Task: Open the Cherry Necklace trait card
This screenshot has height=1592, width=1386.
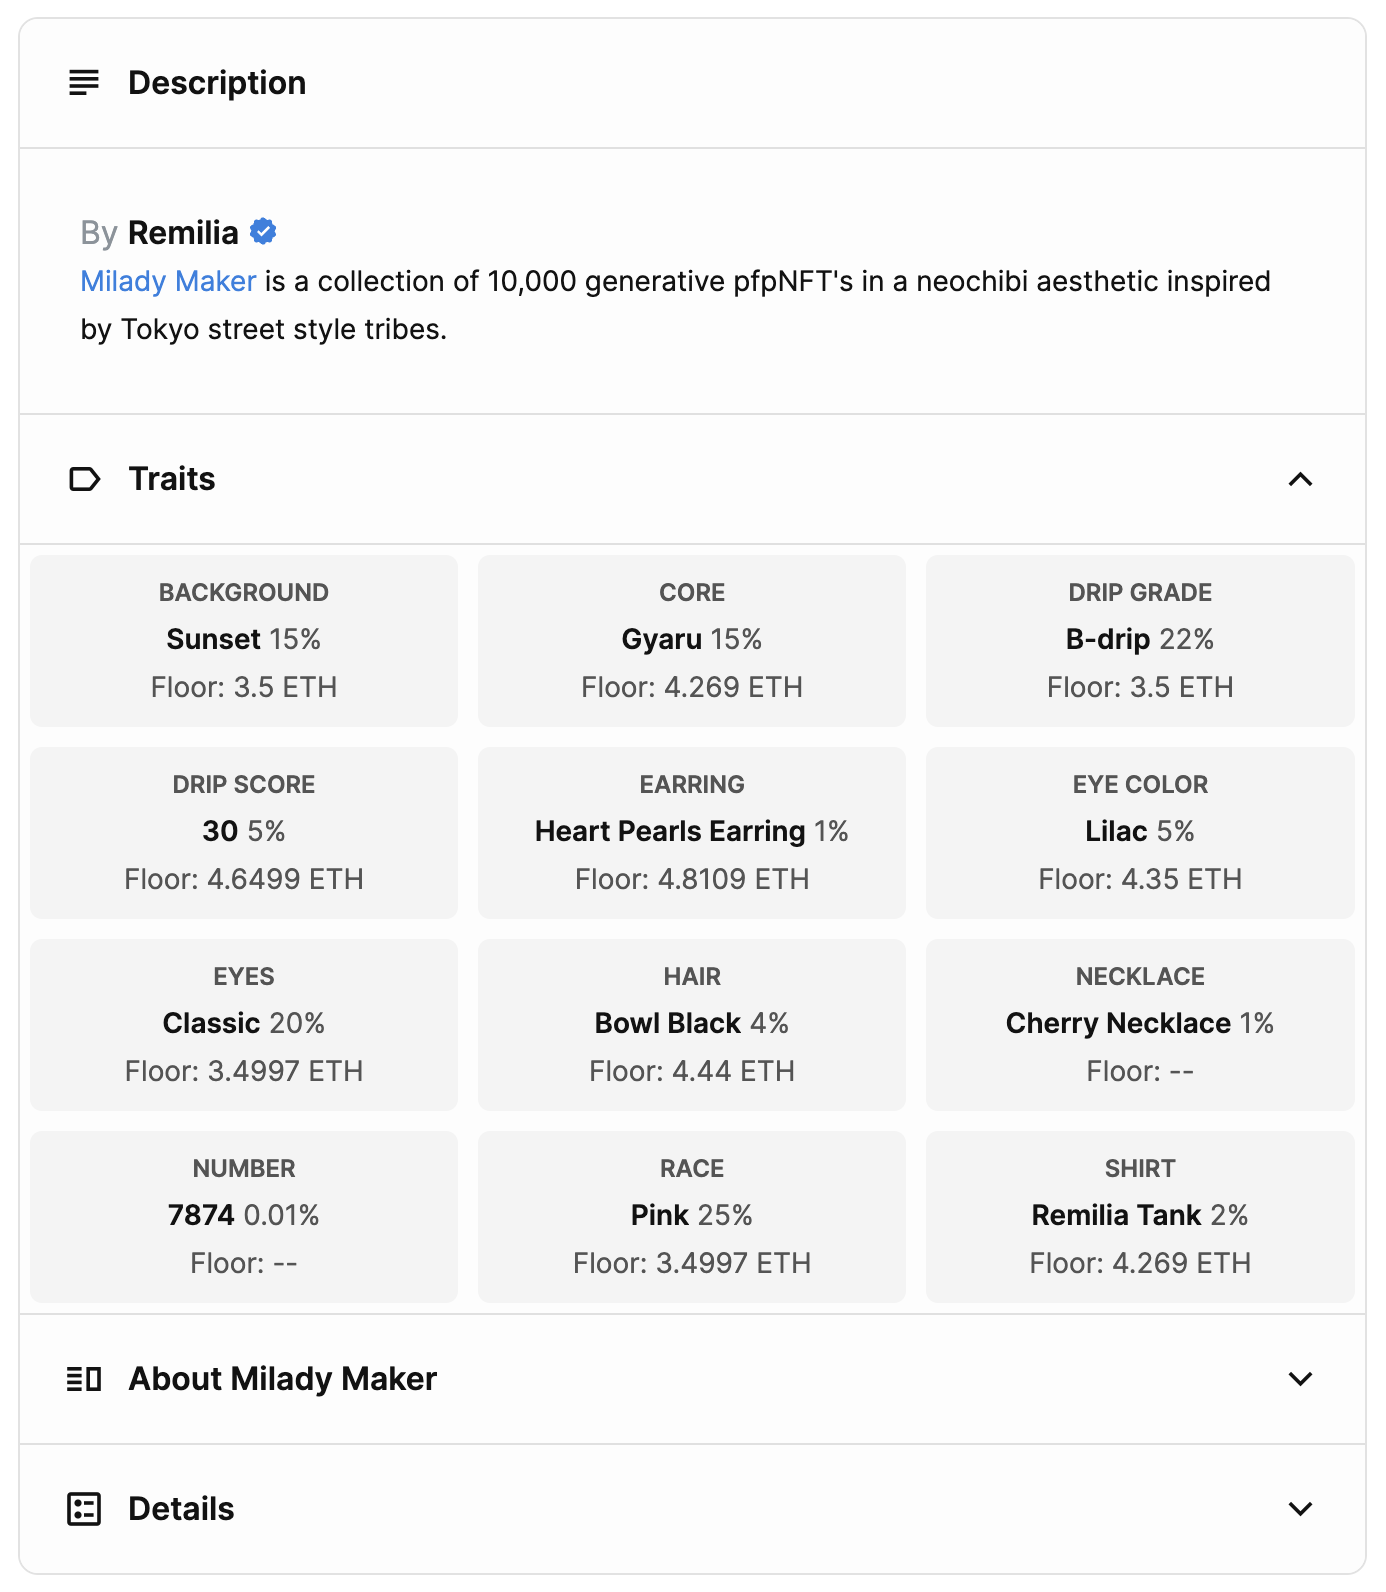Action: pos(1140,1025)
